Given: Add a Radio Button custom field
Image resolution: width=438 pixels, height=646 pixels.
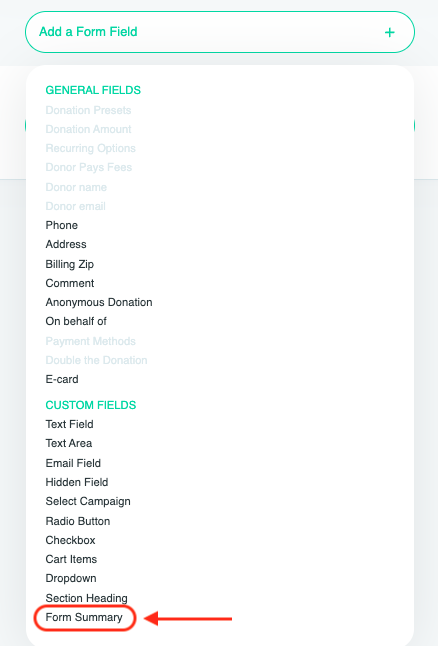Looking at the screenshot, I should pyautogui.click(x=78, y=521).
